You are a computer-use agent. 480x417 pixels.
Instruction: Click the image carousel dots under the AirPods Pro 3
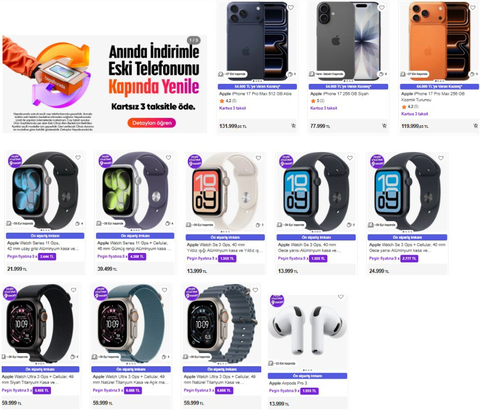coord(307,370)
